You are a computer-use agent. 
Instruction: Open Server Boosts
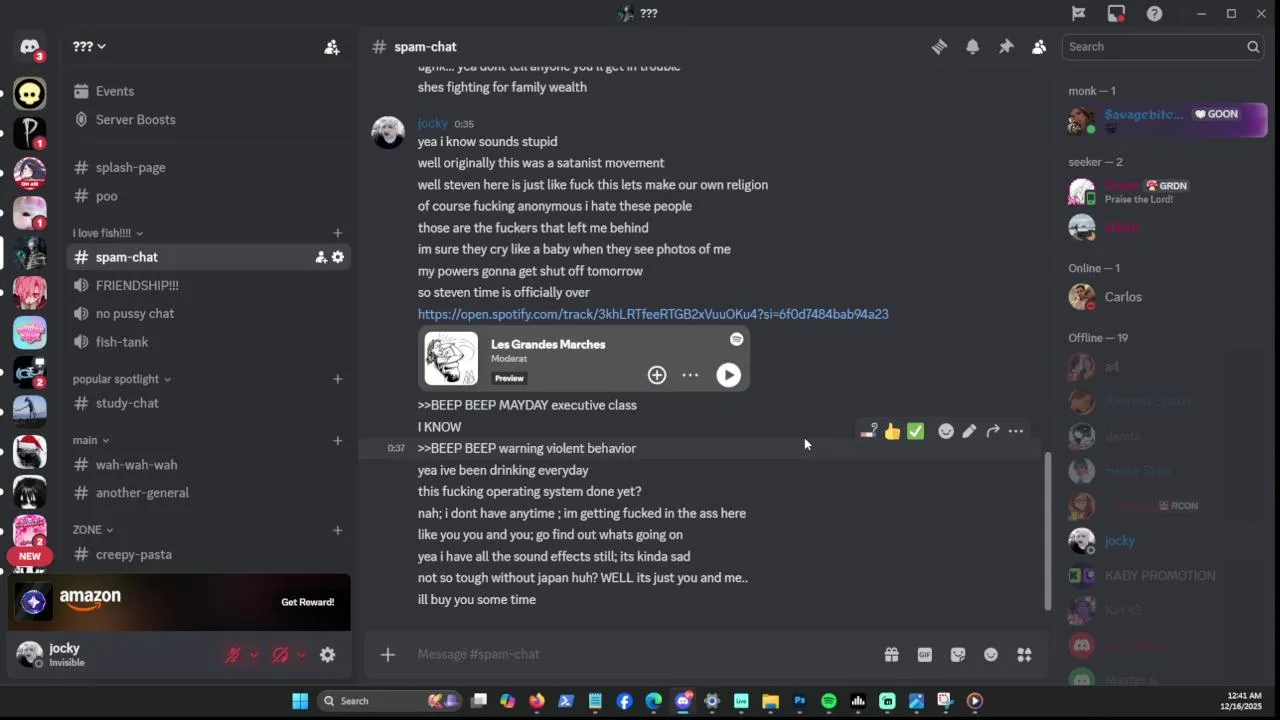208,119
